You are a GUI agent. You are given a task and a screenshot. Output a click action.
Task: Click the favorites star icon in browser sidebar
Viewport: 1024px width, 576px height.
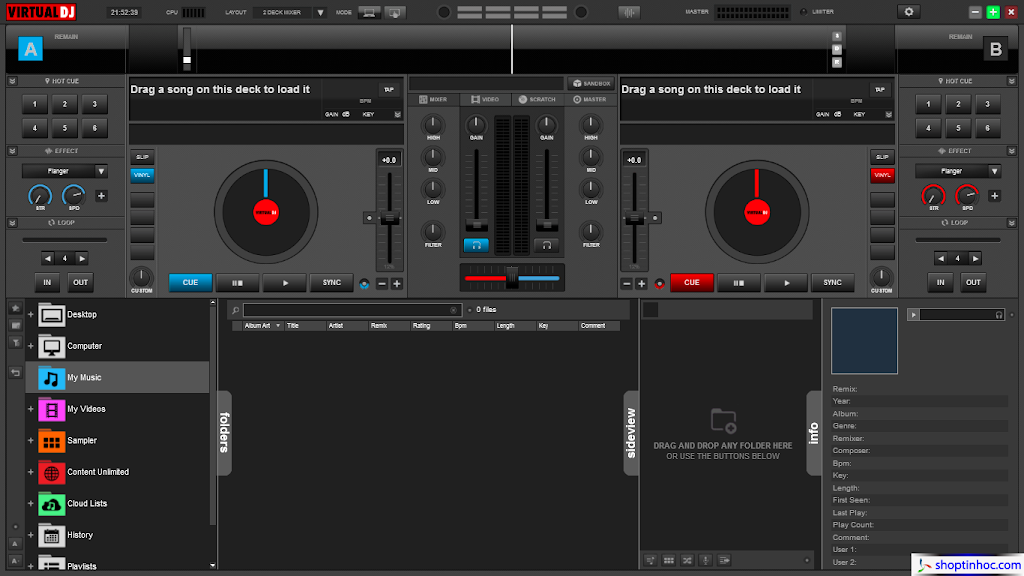15,308
